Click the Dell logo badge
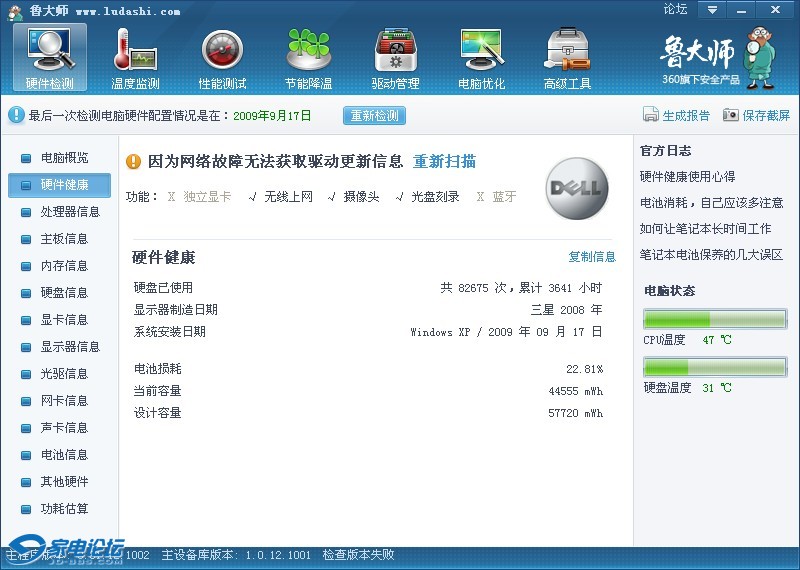This screenshot has height=570, width=800. pos(576,189)
